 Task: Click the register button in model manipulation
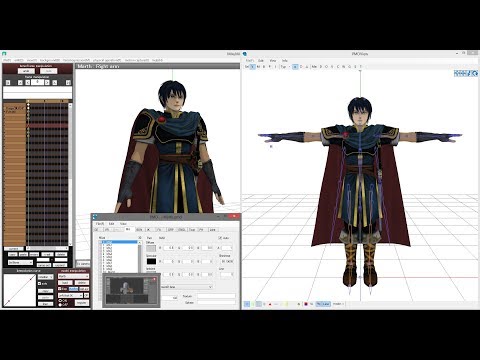(82, 303)
